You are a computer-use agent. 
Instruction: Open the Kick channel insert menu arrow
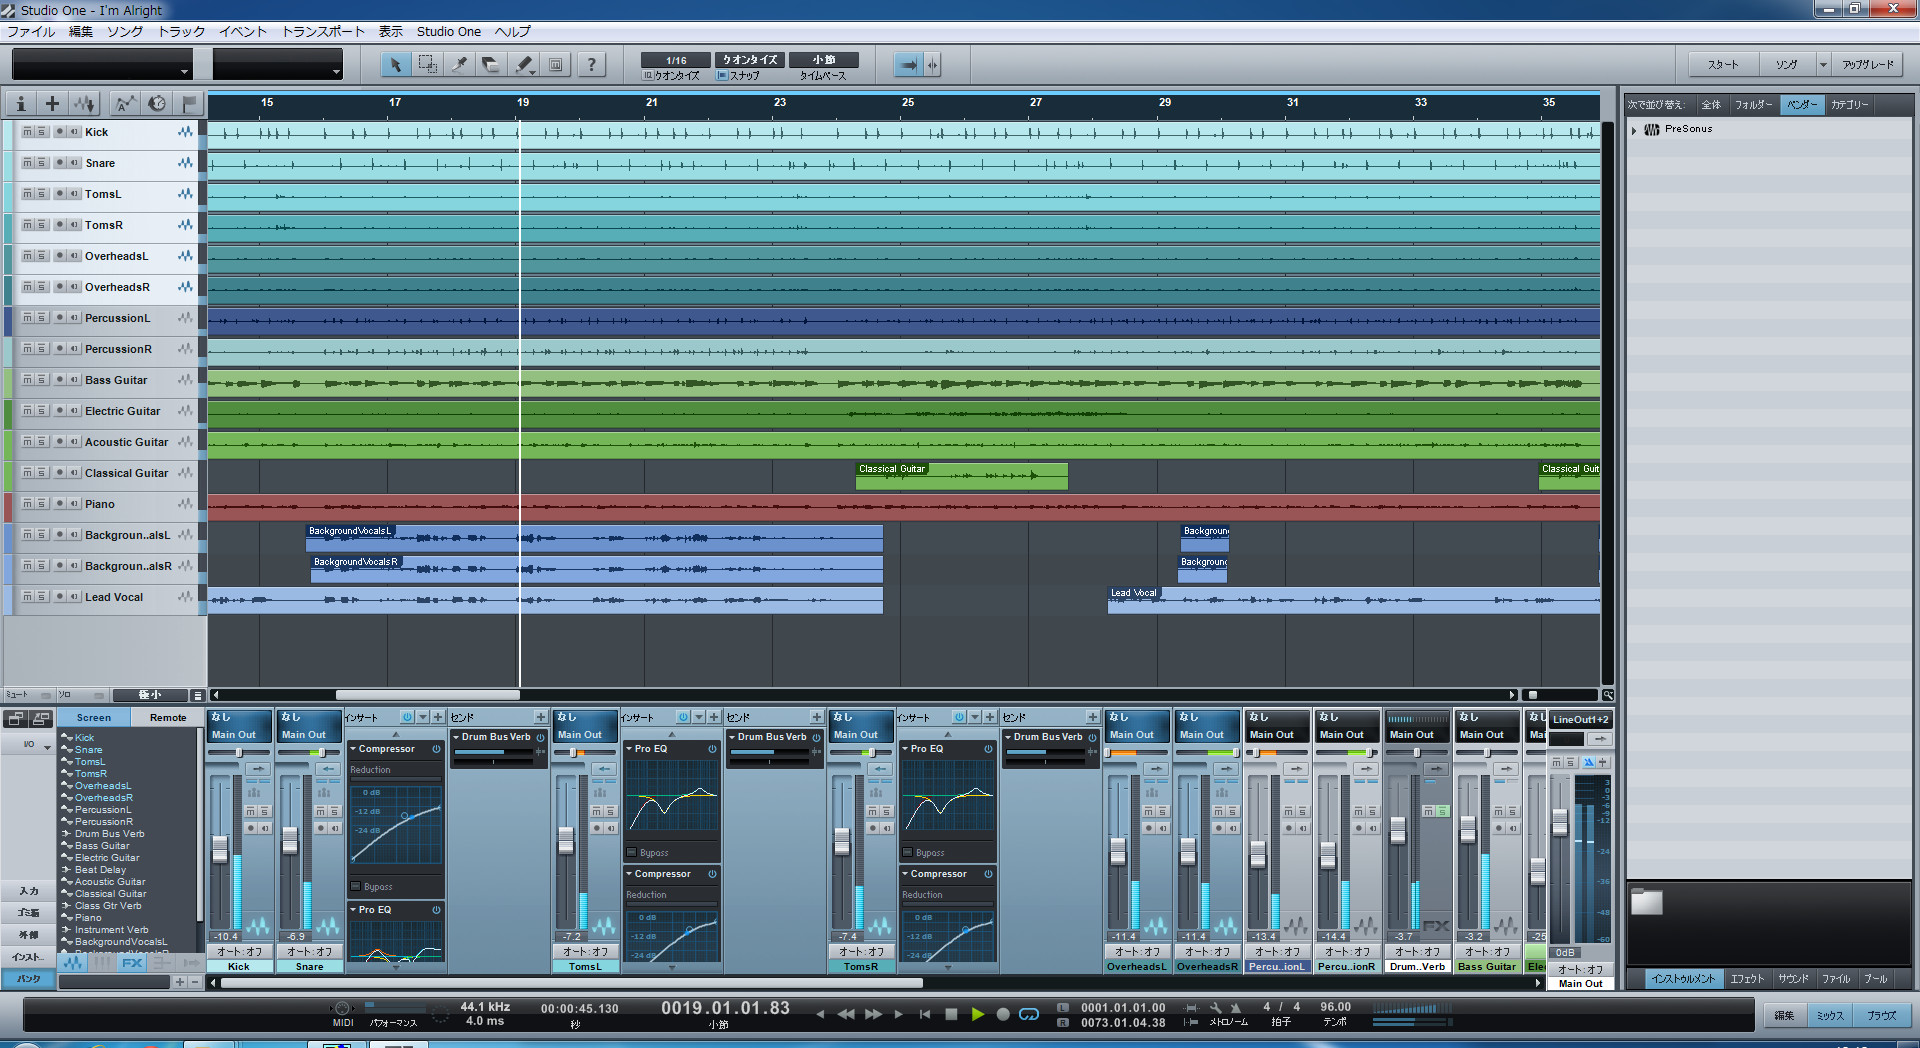pos(422,717)
